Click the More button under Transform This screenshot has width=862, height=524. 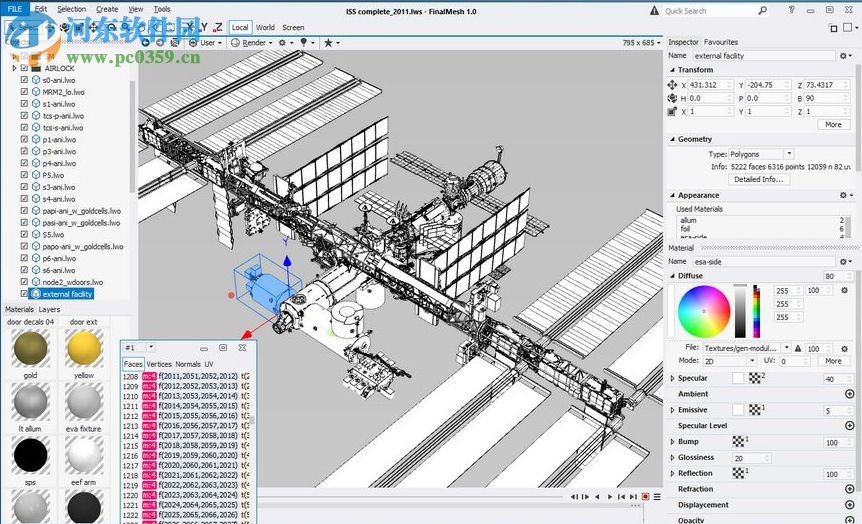(833, 125)
